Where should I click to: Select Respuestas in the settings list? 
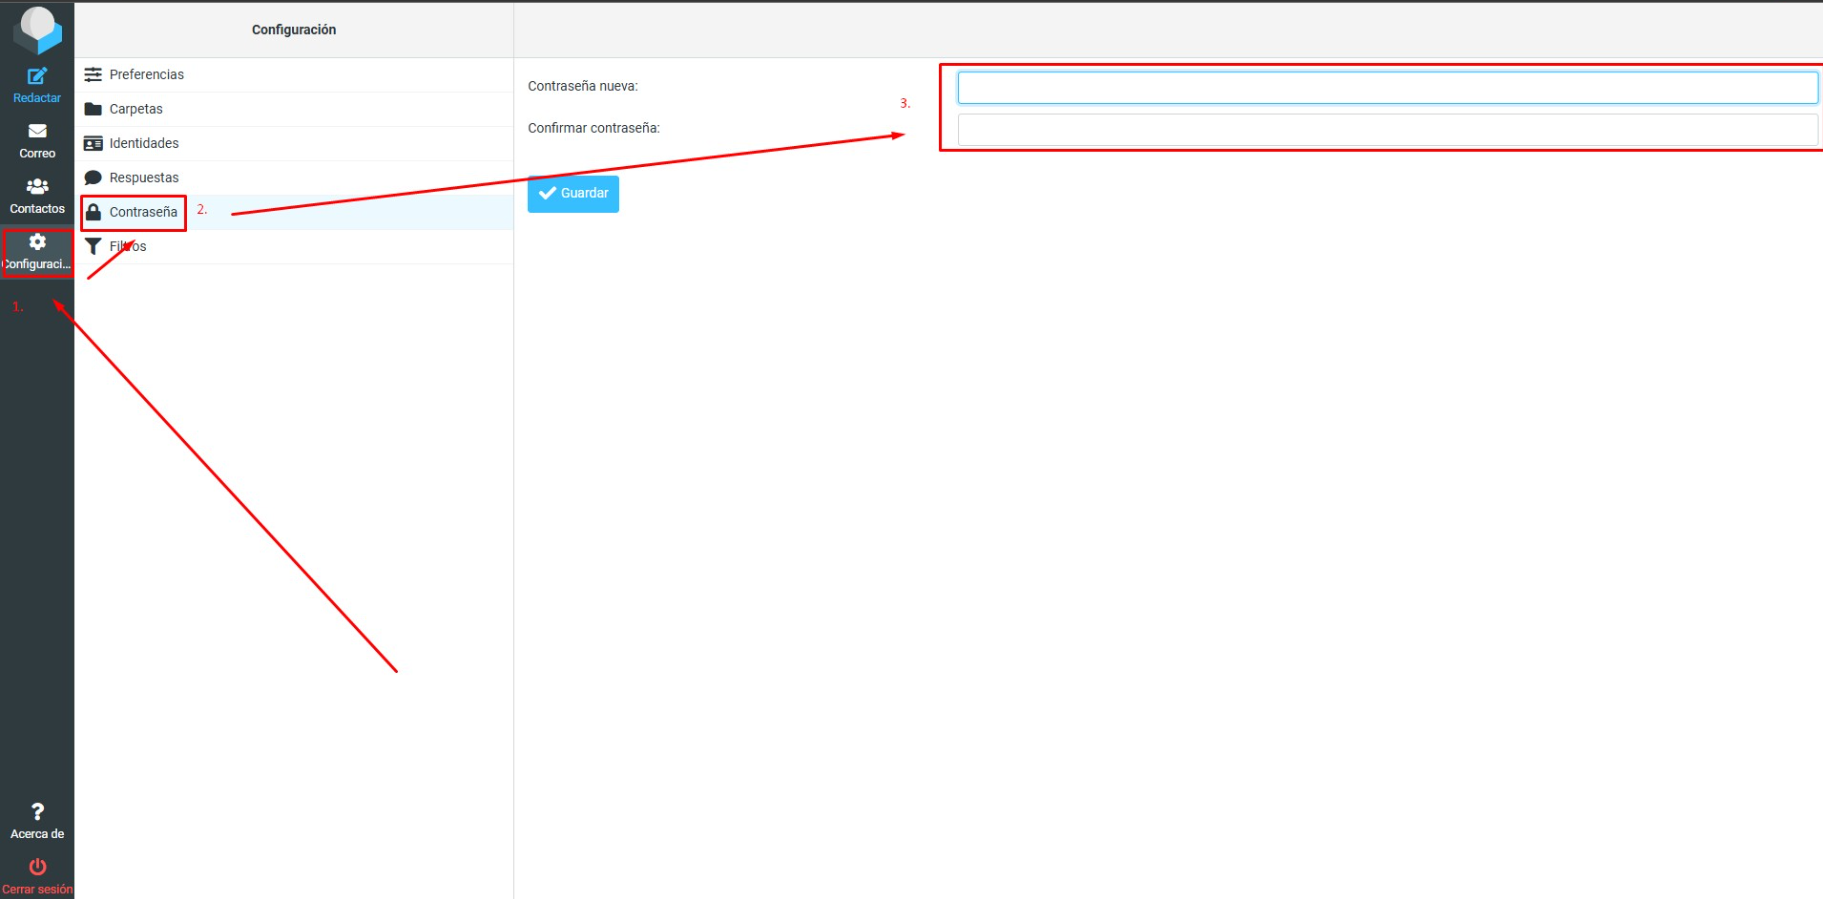click(144, 178)
